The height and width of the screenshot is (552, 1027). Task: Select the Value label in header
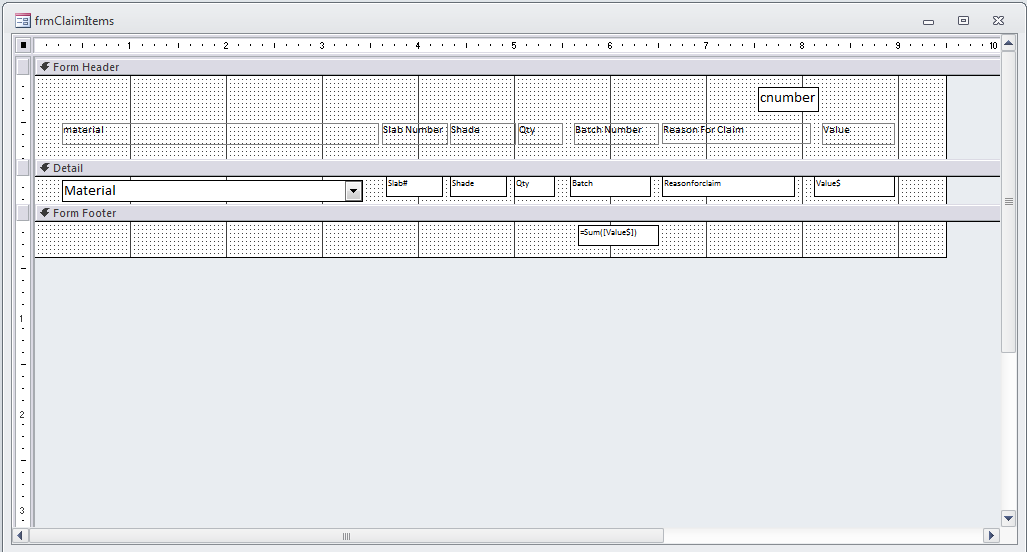[858, 134]
